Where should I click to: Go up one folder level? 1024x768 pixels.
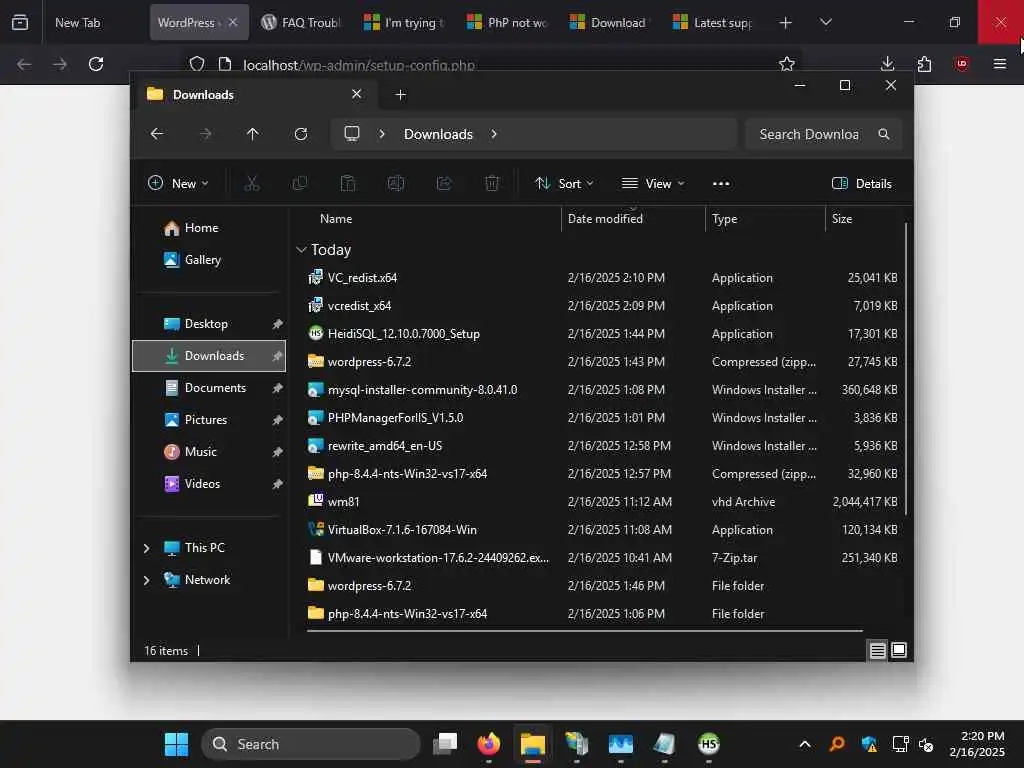[253, 134]
